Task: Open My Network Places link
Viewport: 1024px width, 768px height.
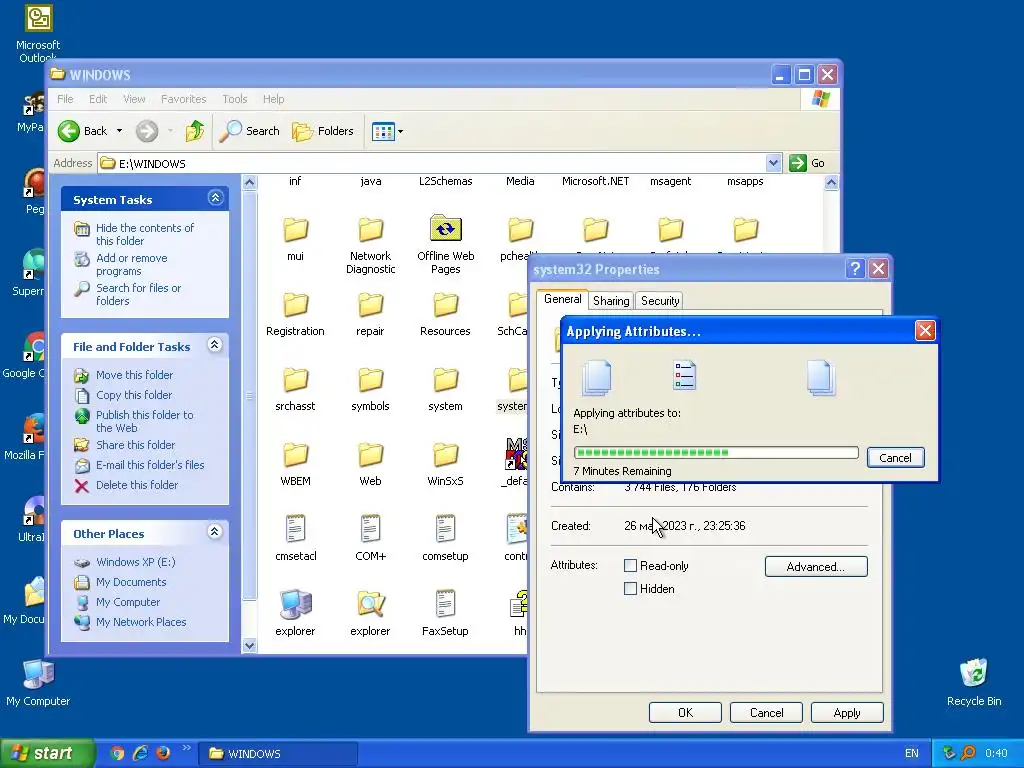Action: (x=140, y=622)
